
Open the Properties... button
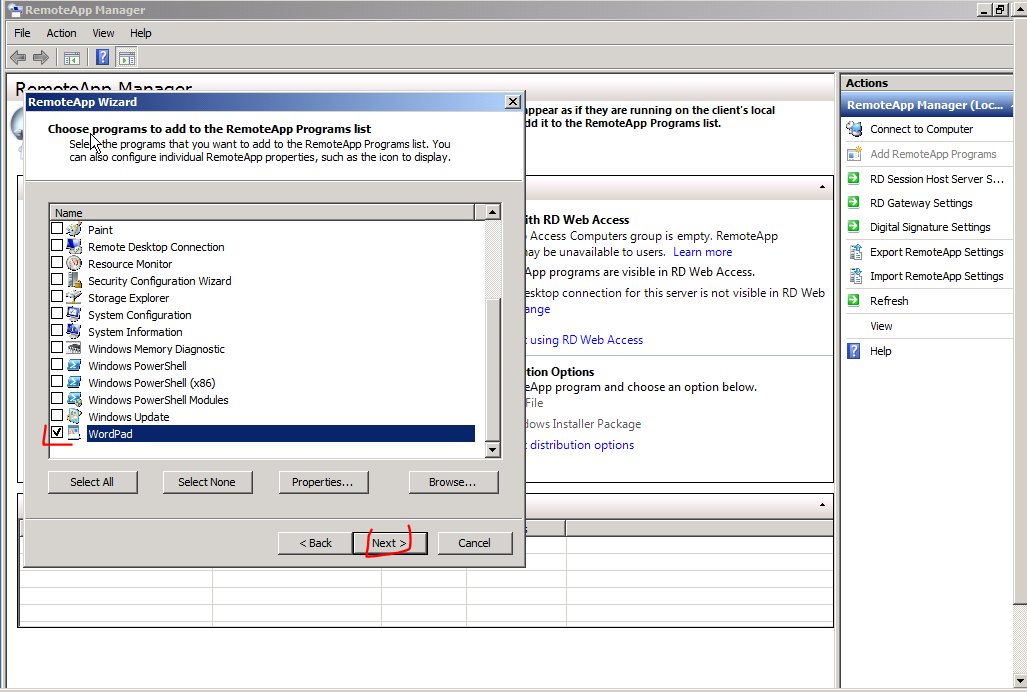pyautogui.click(x=323, y=482)
